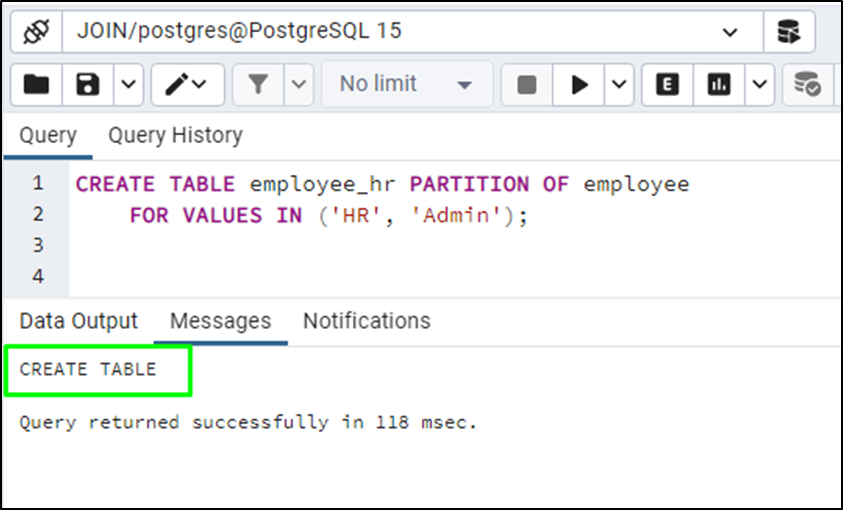Open the edit pencil menu
843x510 pixels.
188,84
